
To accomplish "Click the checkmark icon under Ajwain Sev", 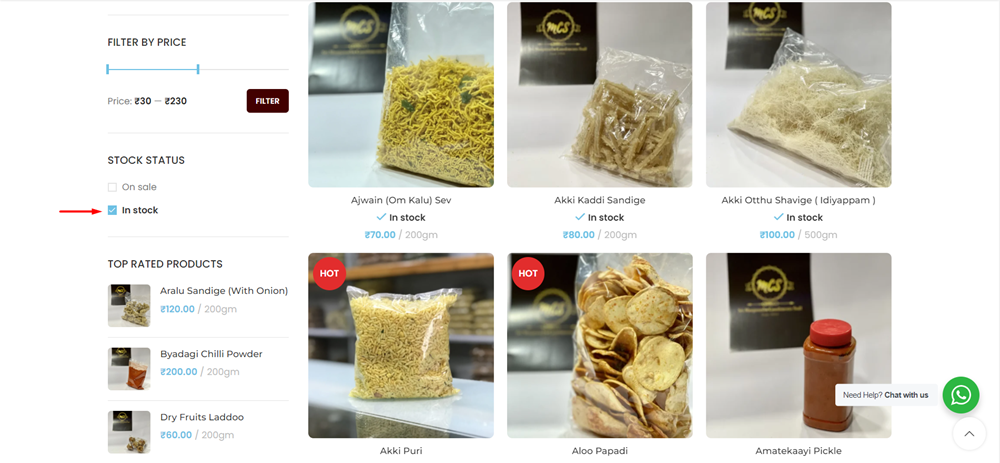I will click(x=381, y=217).
